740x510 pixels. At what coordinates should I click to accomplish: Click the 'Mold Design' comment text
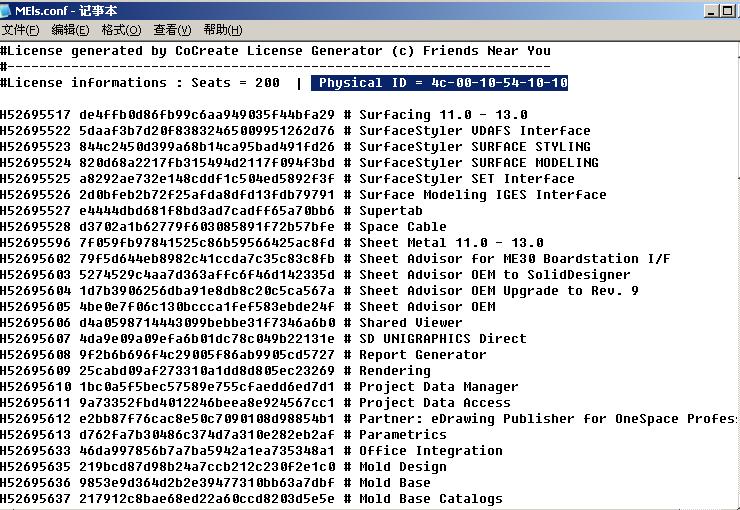click(x=403, y=467)
